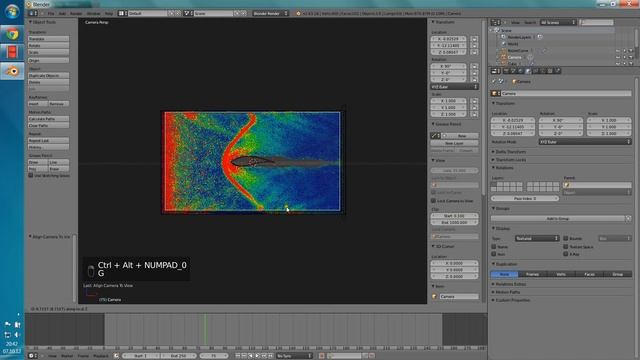Click the Camera object name field
The image size is (640, 360).
(566, 93)
